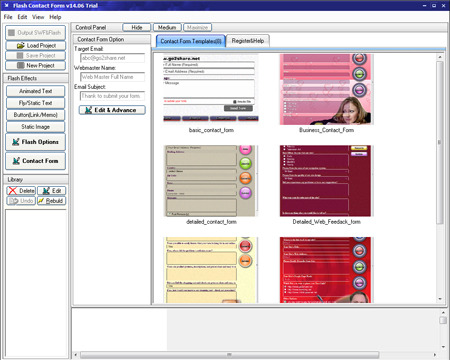Click the detailed_contact_form label
This screenshot has height=360, width=450.
click(x=211, y=222)
